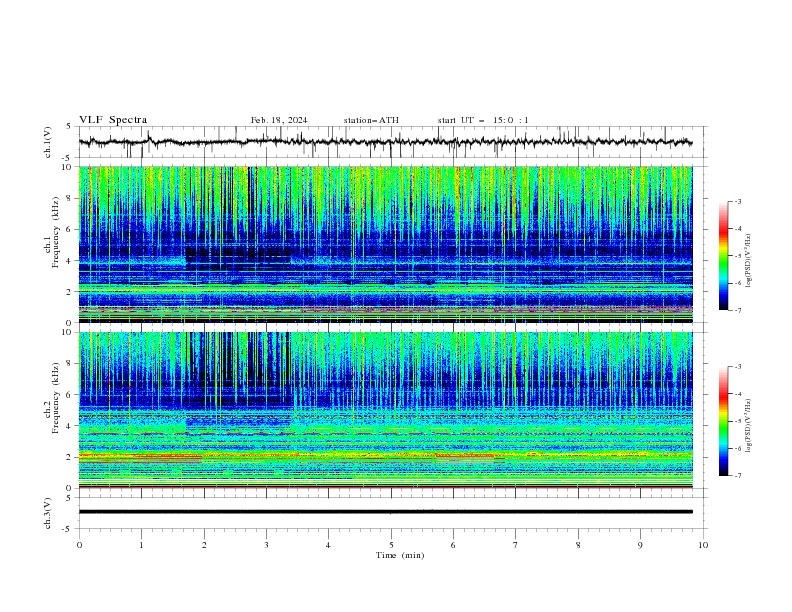This screenshot has width=792, height=612.
Task: Click time axis tick label "10"
Action: click(703, 545)
